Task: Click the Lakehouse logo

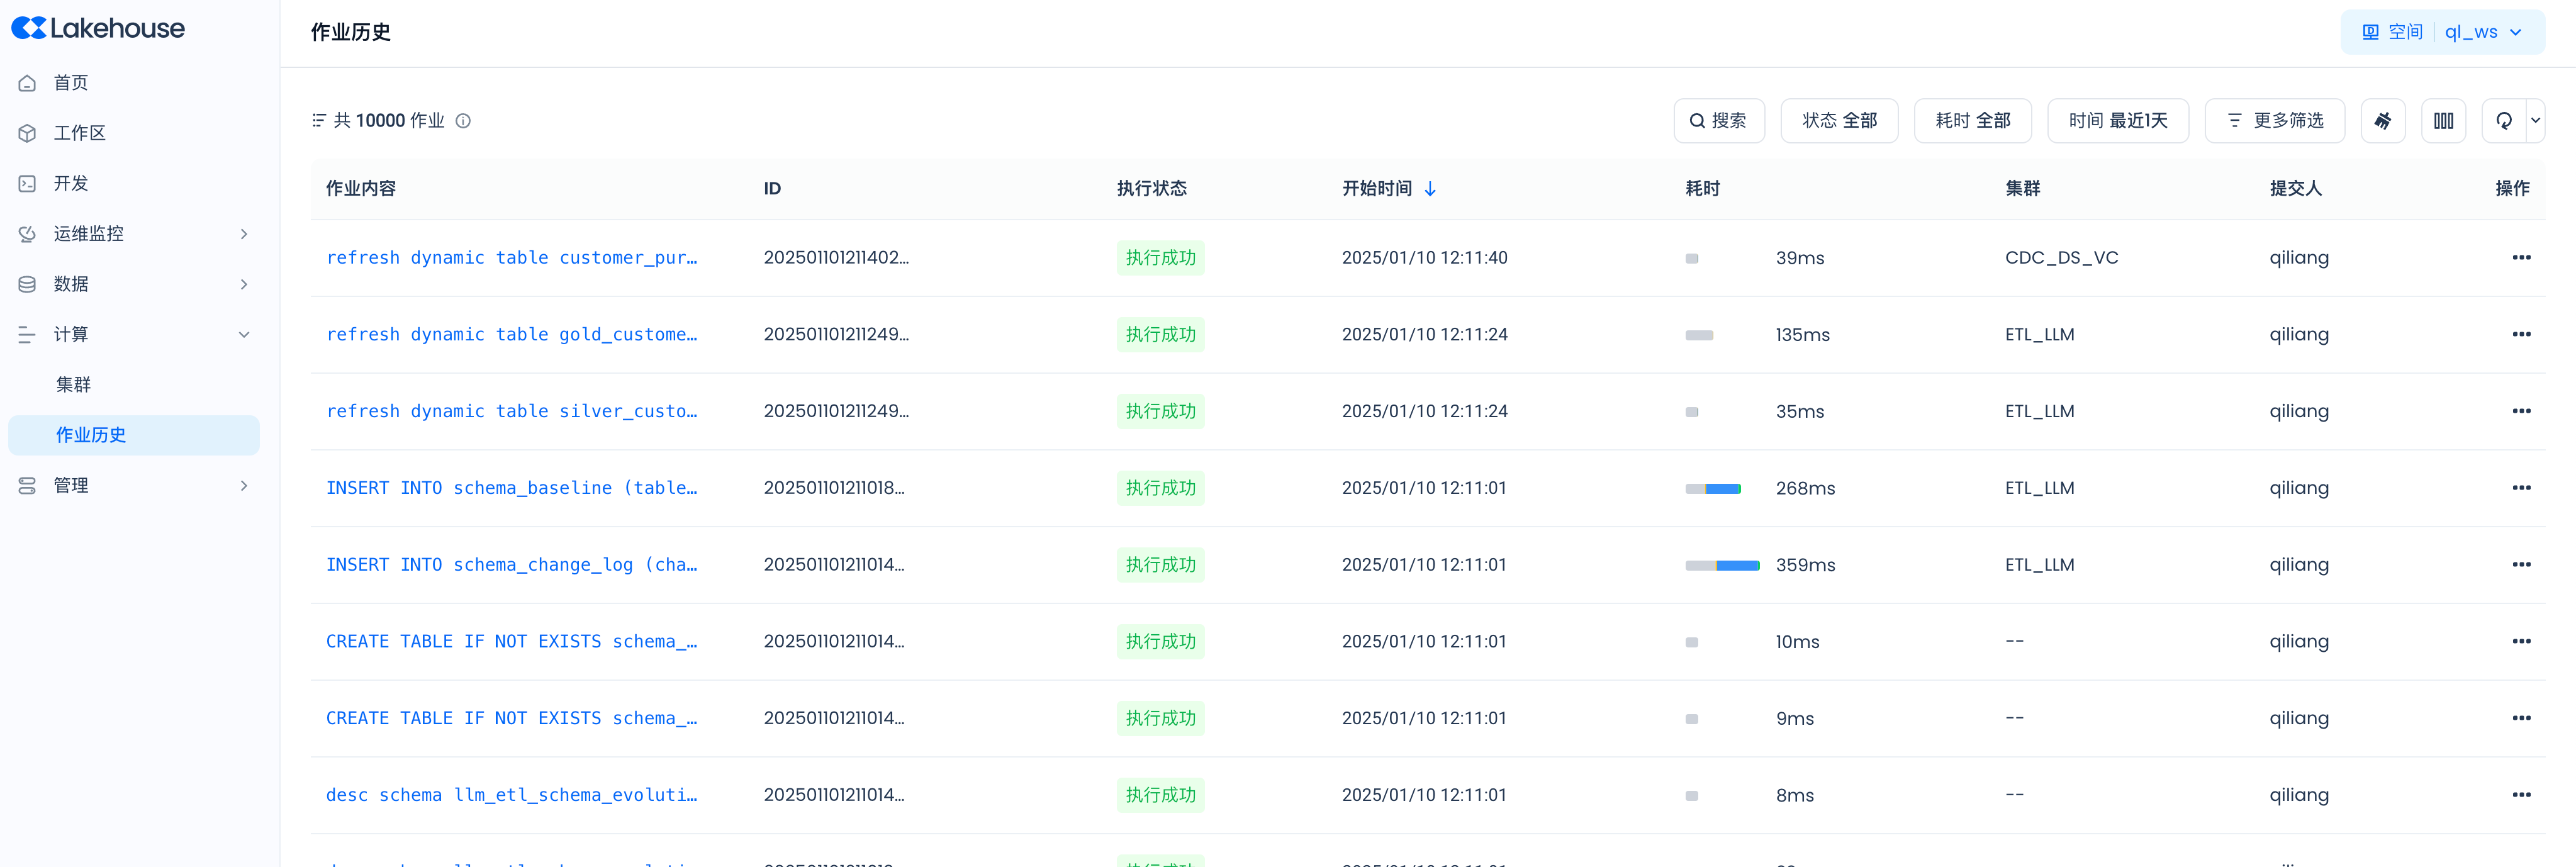Action: coord(98,28)
